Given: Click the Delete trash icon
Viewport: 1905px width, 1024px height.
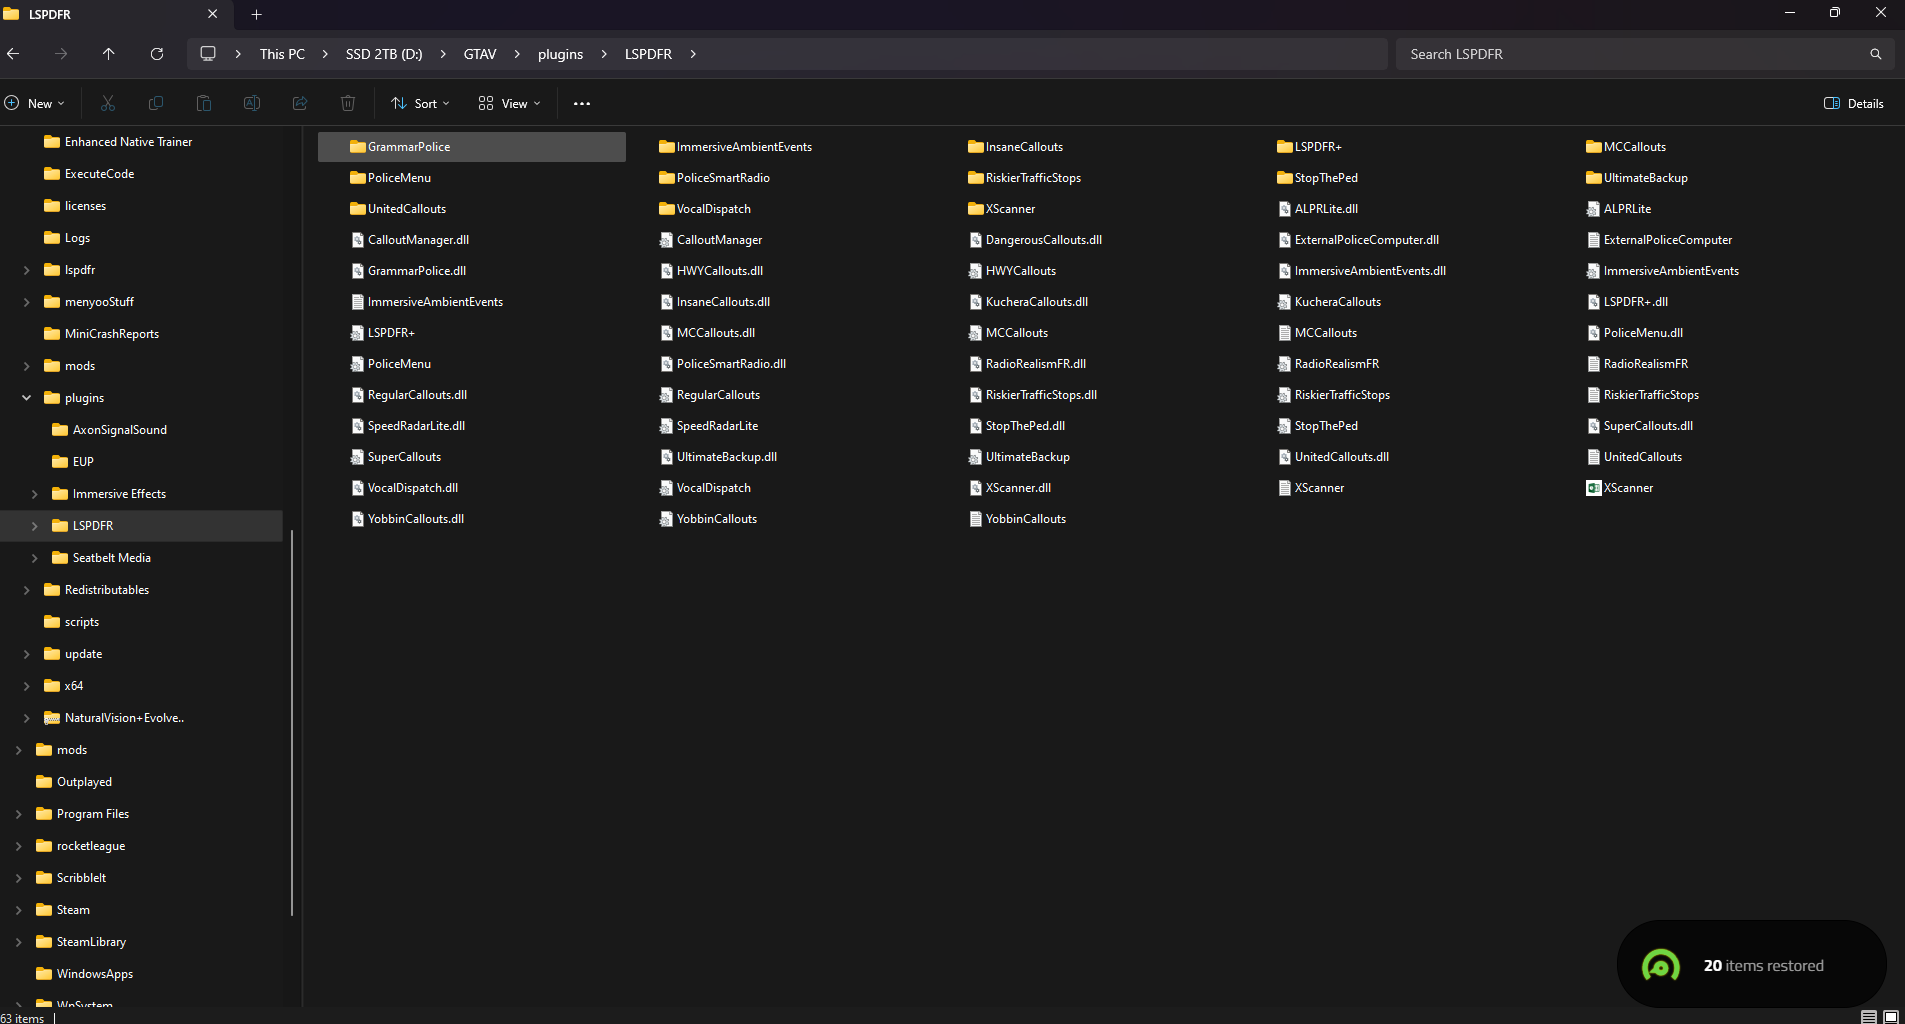Looking at the screenshot, I should pos(348,103).
